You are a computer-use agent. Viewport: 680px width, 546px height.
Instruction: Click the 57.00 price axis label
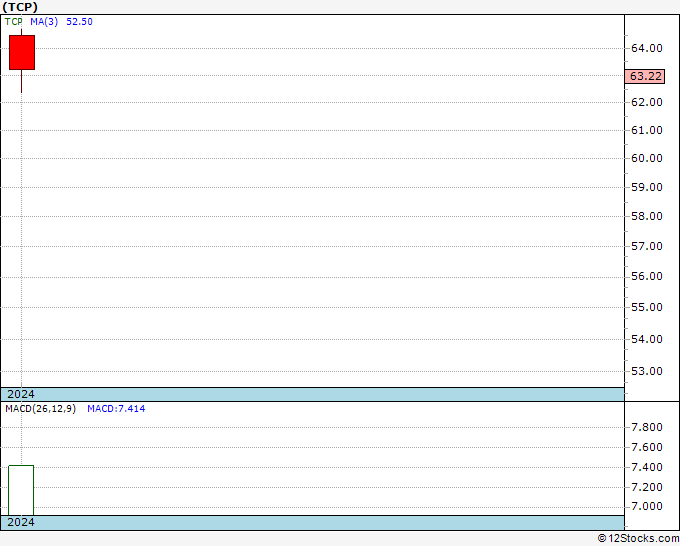click(647, 246)
